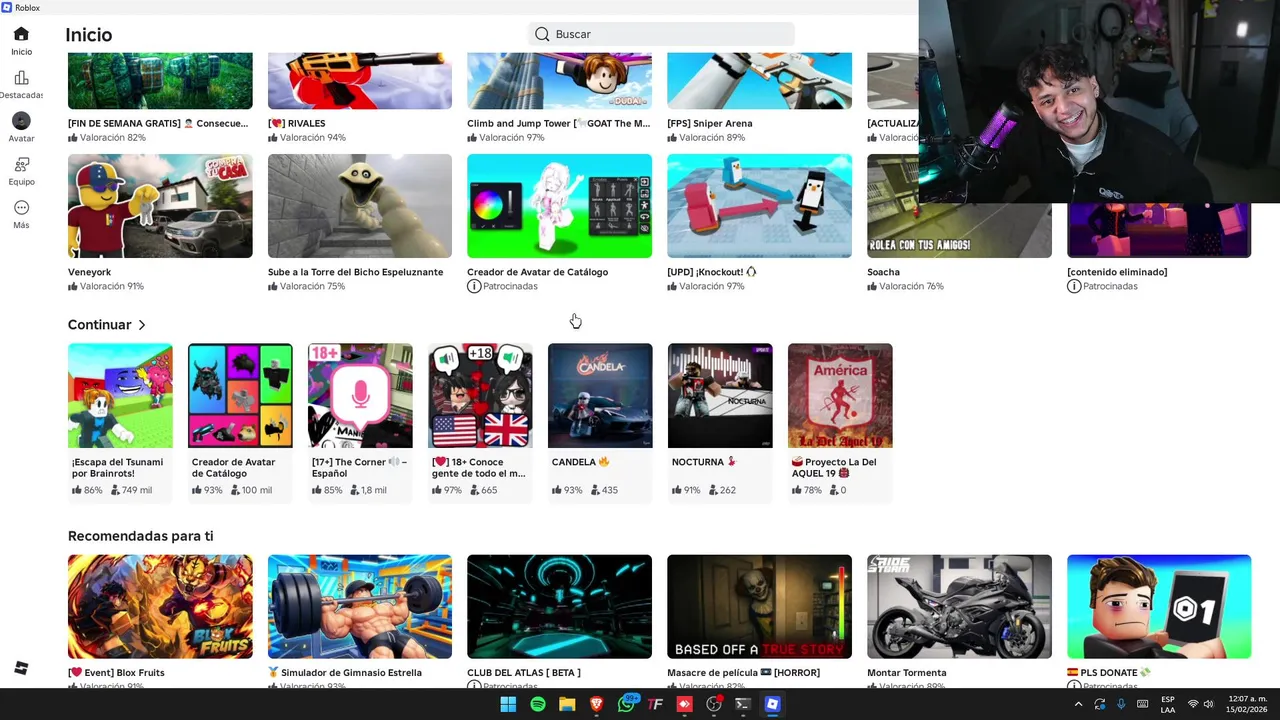
Task: Open the red AnyDesk-style taskbar icon
Action: [x=684, y=704]
